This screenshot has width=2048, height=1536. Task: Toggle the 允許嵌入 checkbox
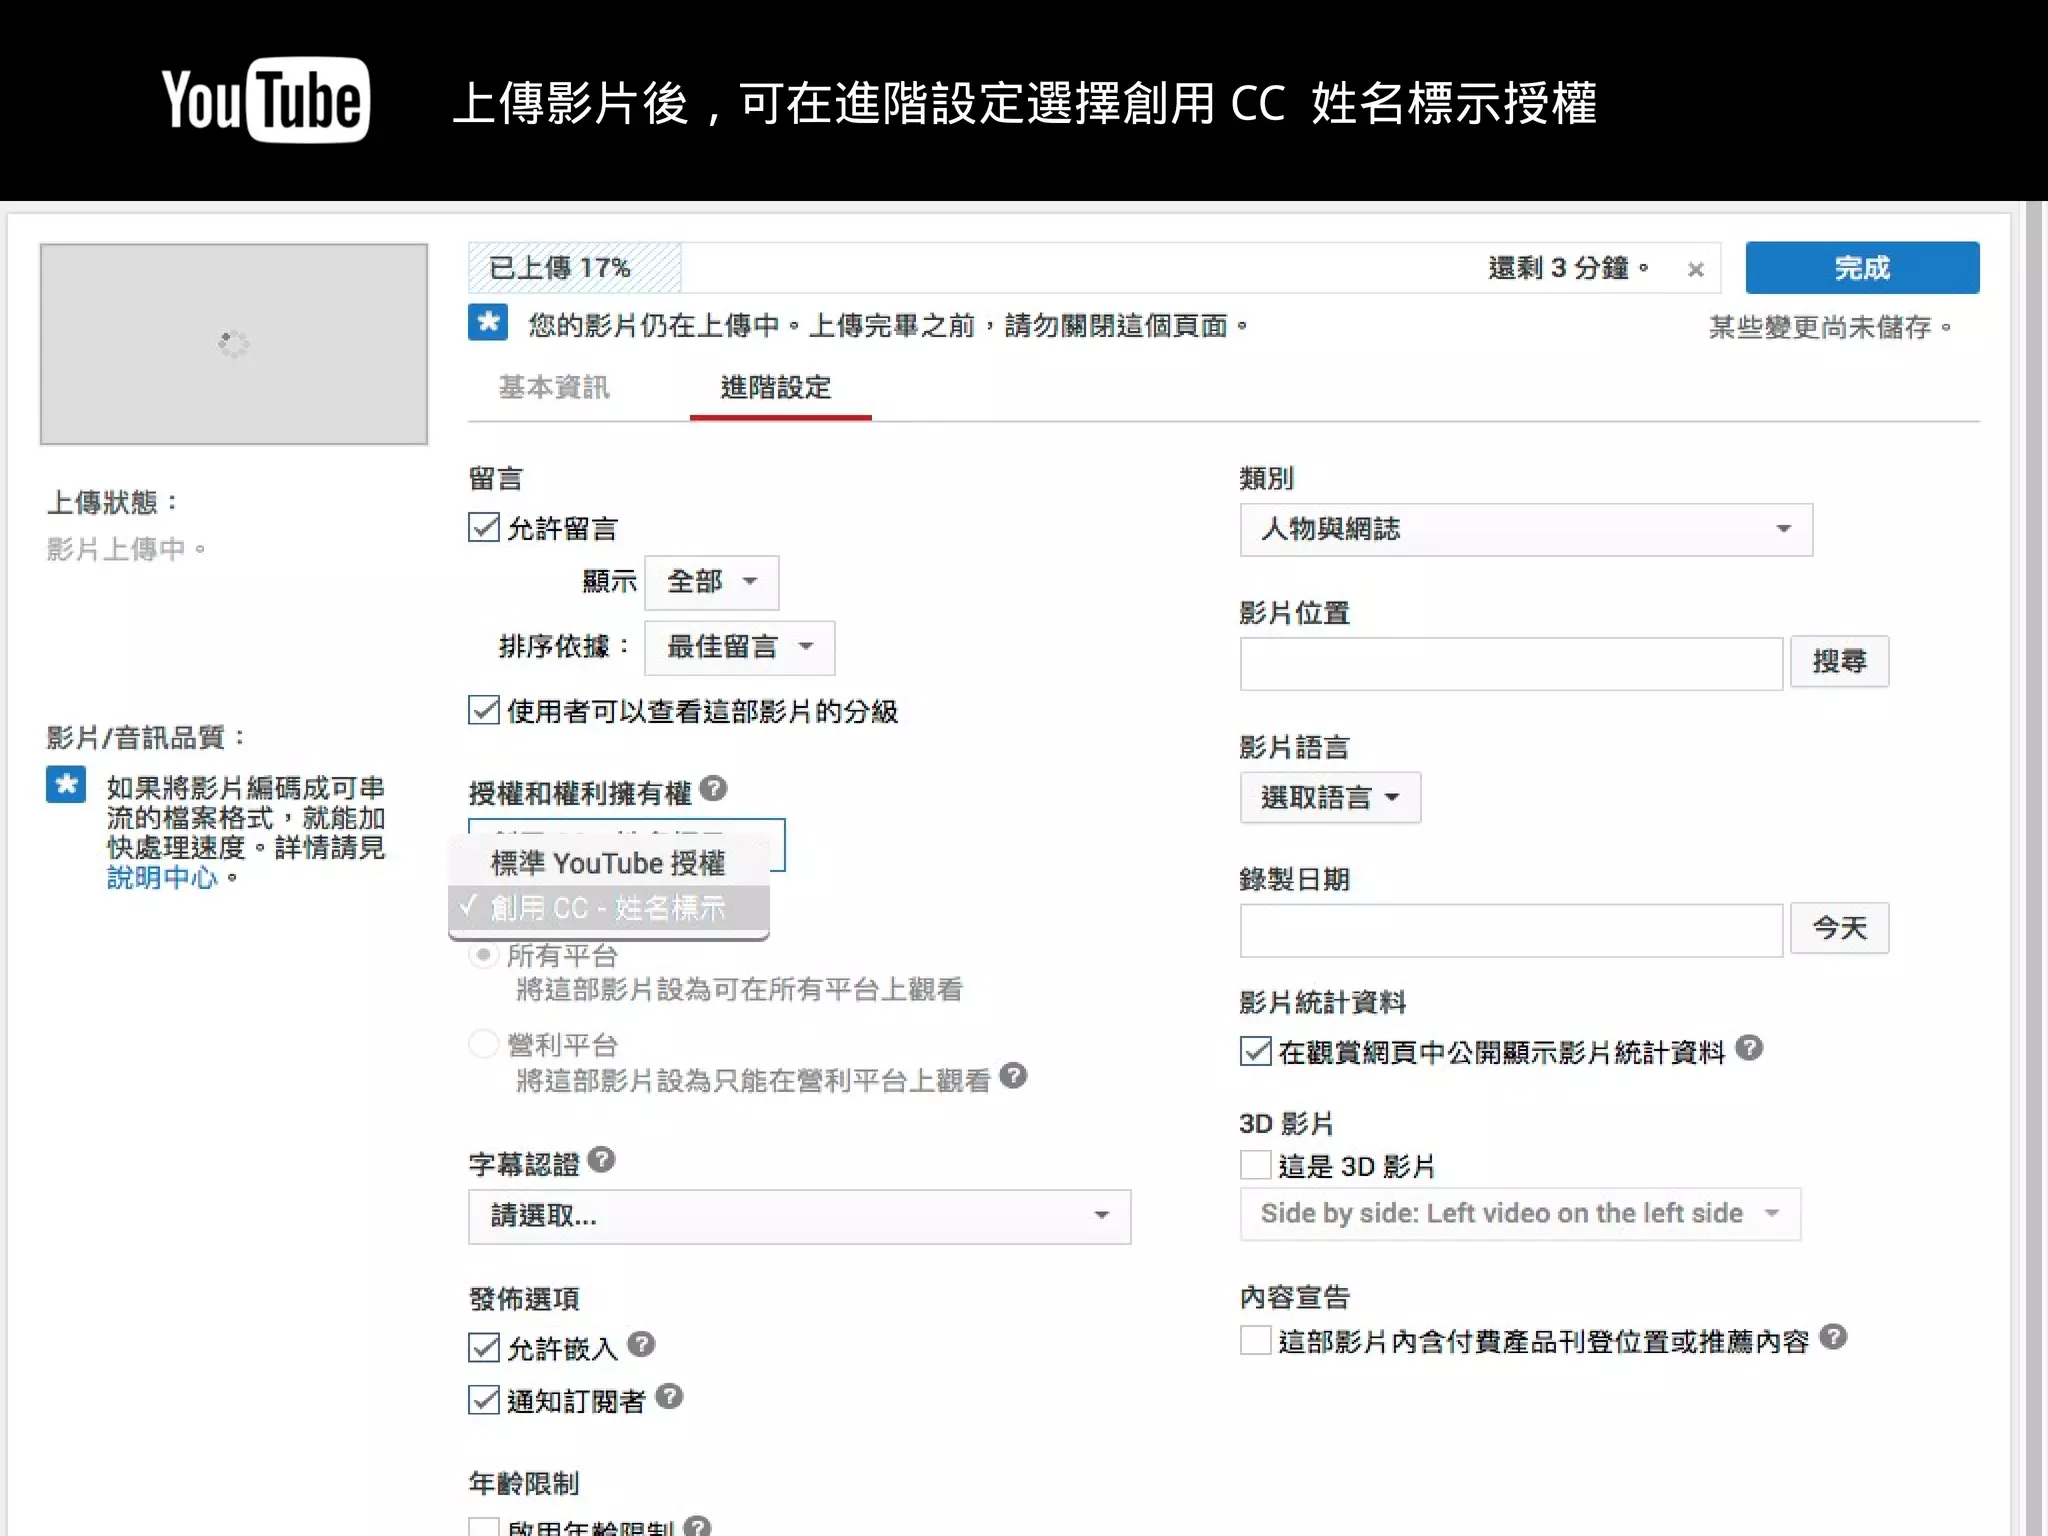pyautogui.click(x=484, y=1348)
